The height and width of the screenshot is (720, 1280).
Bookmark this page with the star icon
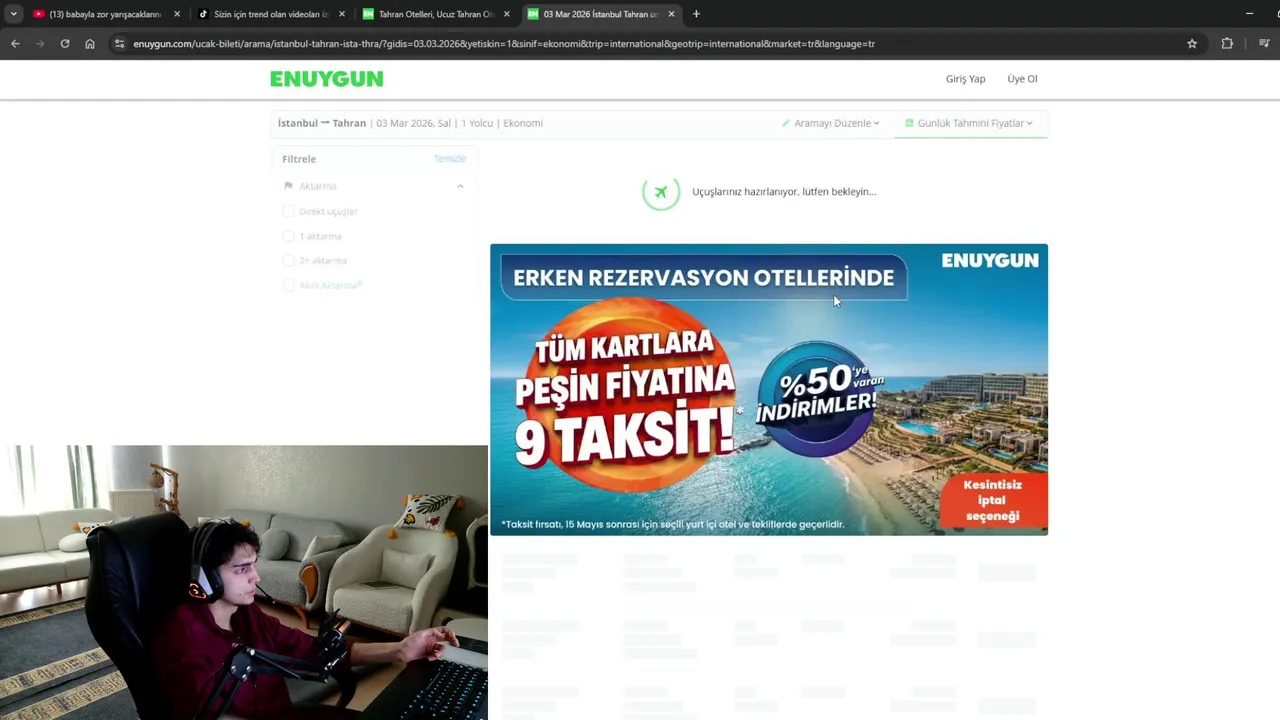[1192, 44]
